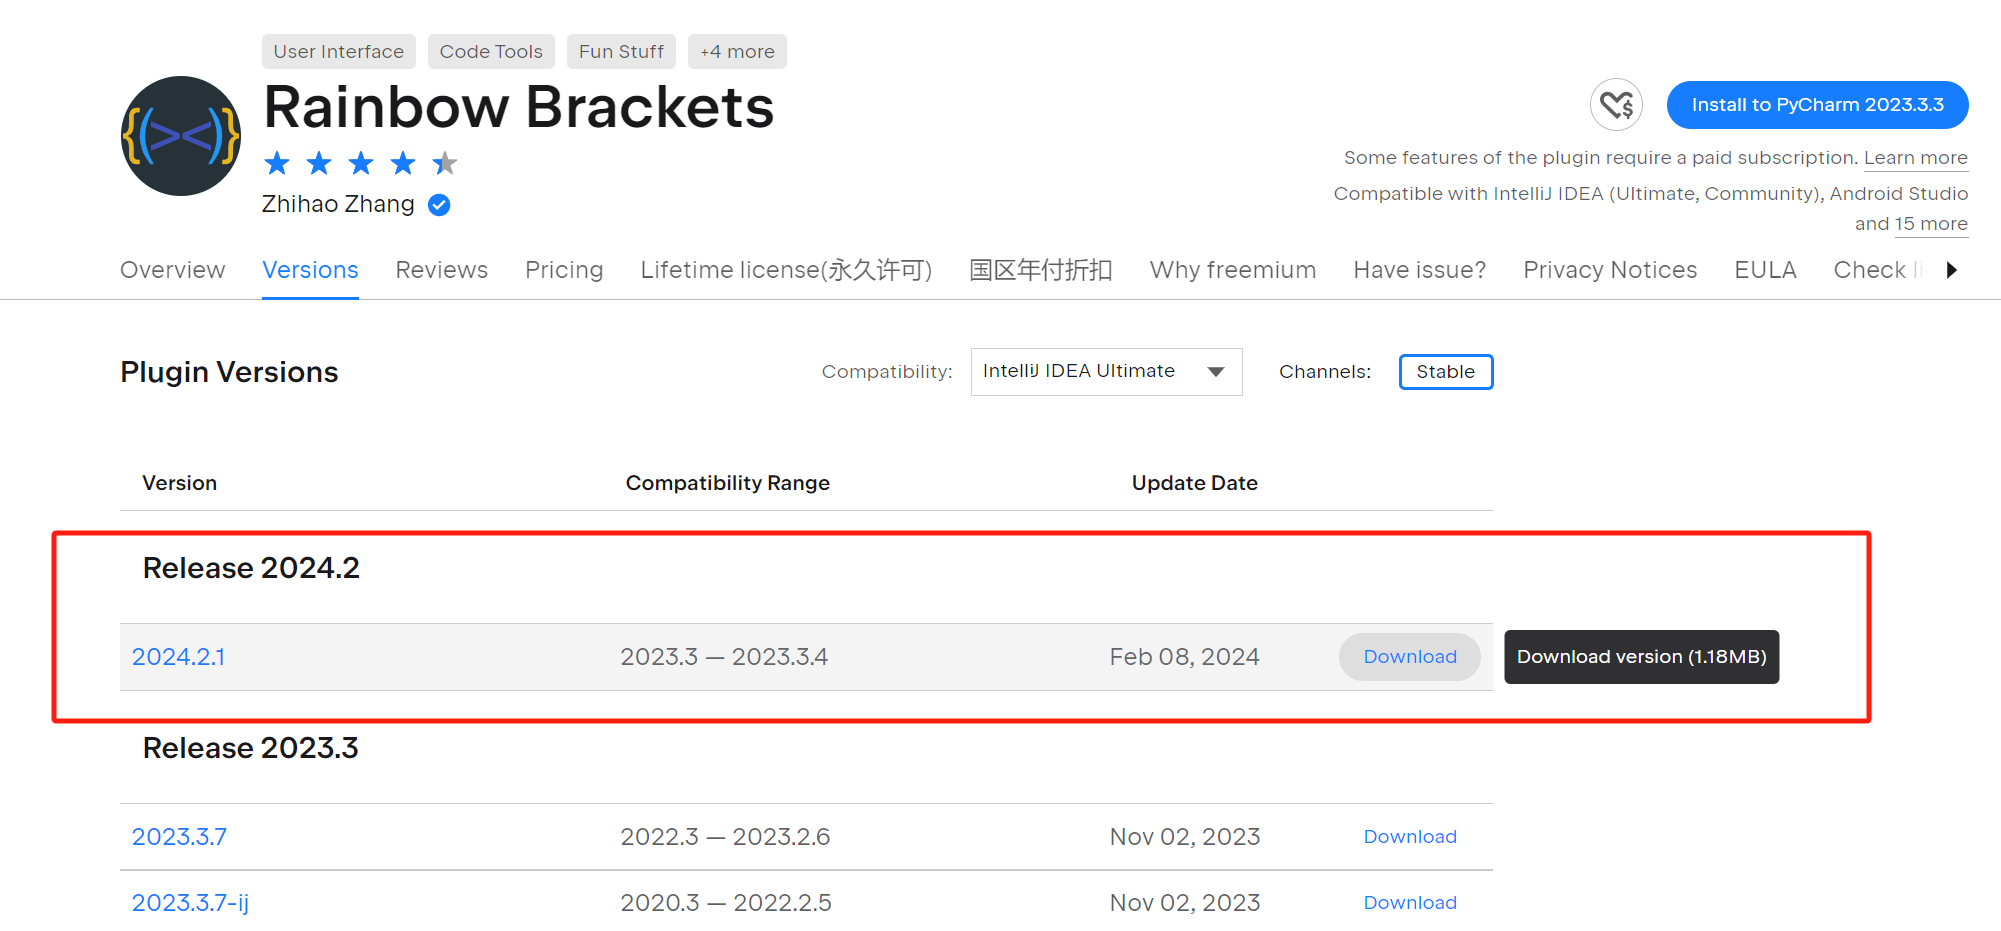Image resolution: width=2001 pixels, height=931 pixels.
Task: Click the Rainbow Brackets plugin logo
Action: (180, 135)
